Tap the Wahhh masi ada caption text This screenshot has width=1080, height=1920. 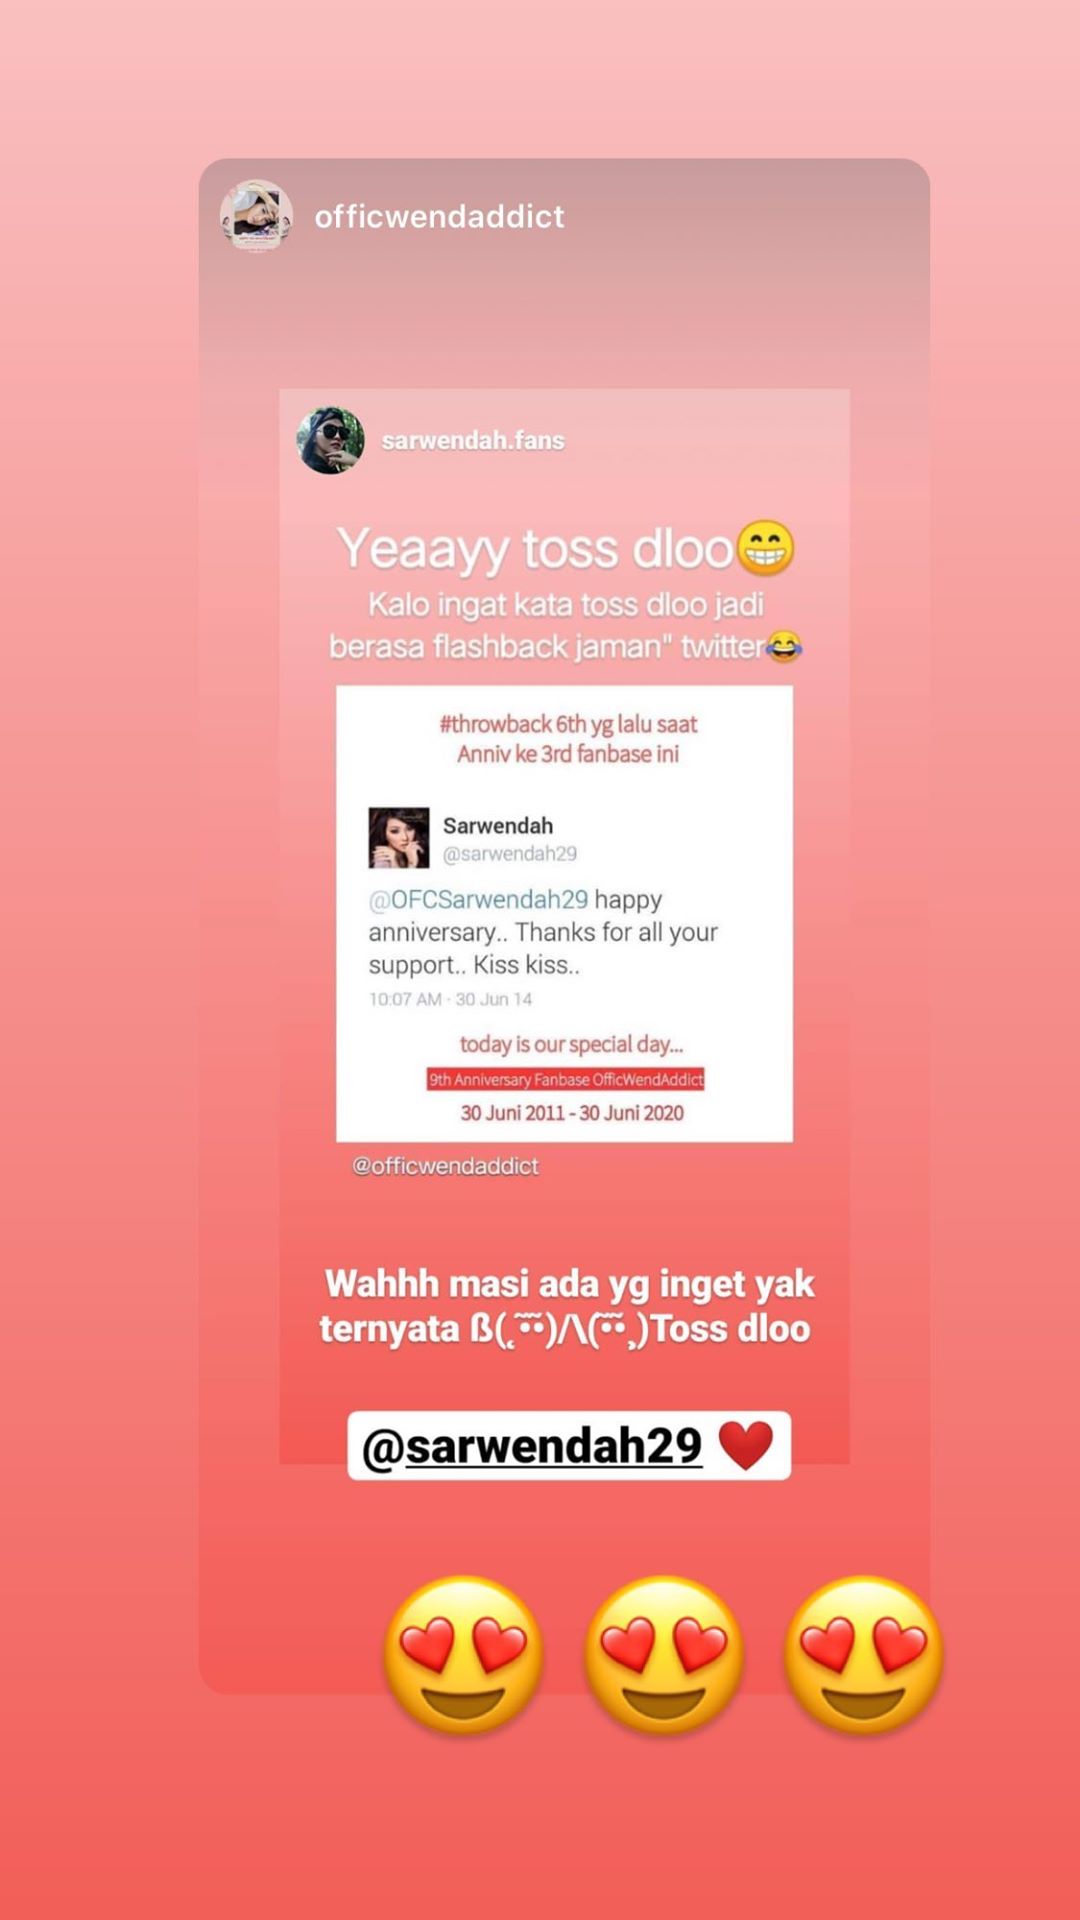click(x=568, y=1306)
